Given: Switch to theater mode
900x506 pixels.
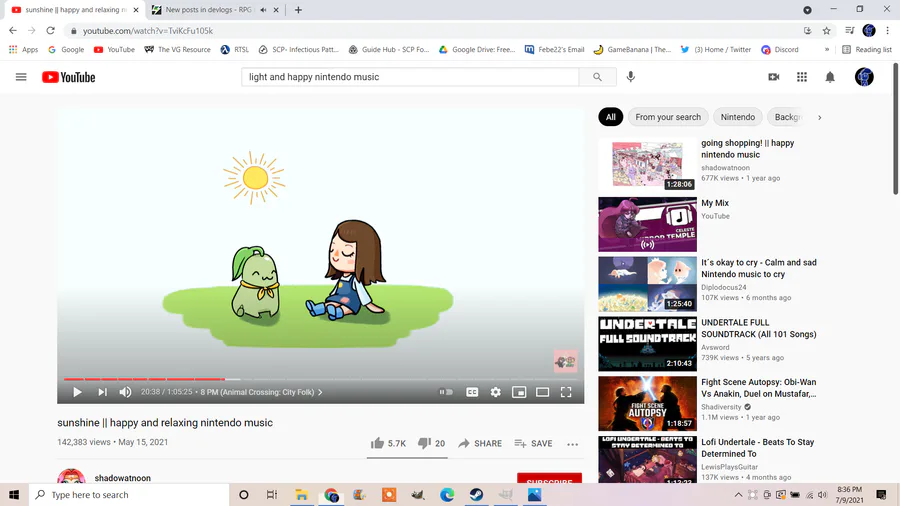Looking at the screenshot, I should click(542, 392).
